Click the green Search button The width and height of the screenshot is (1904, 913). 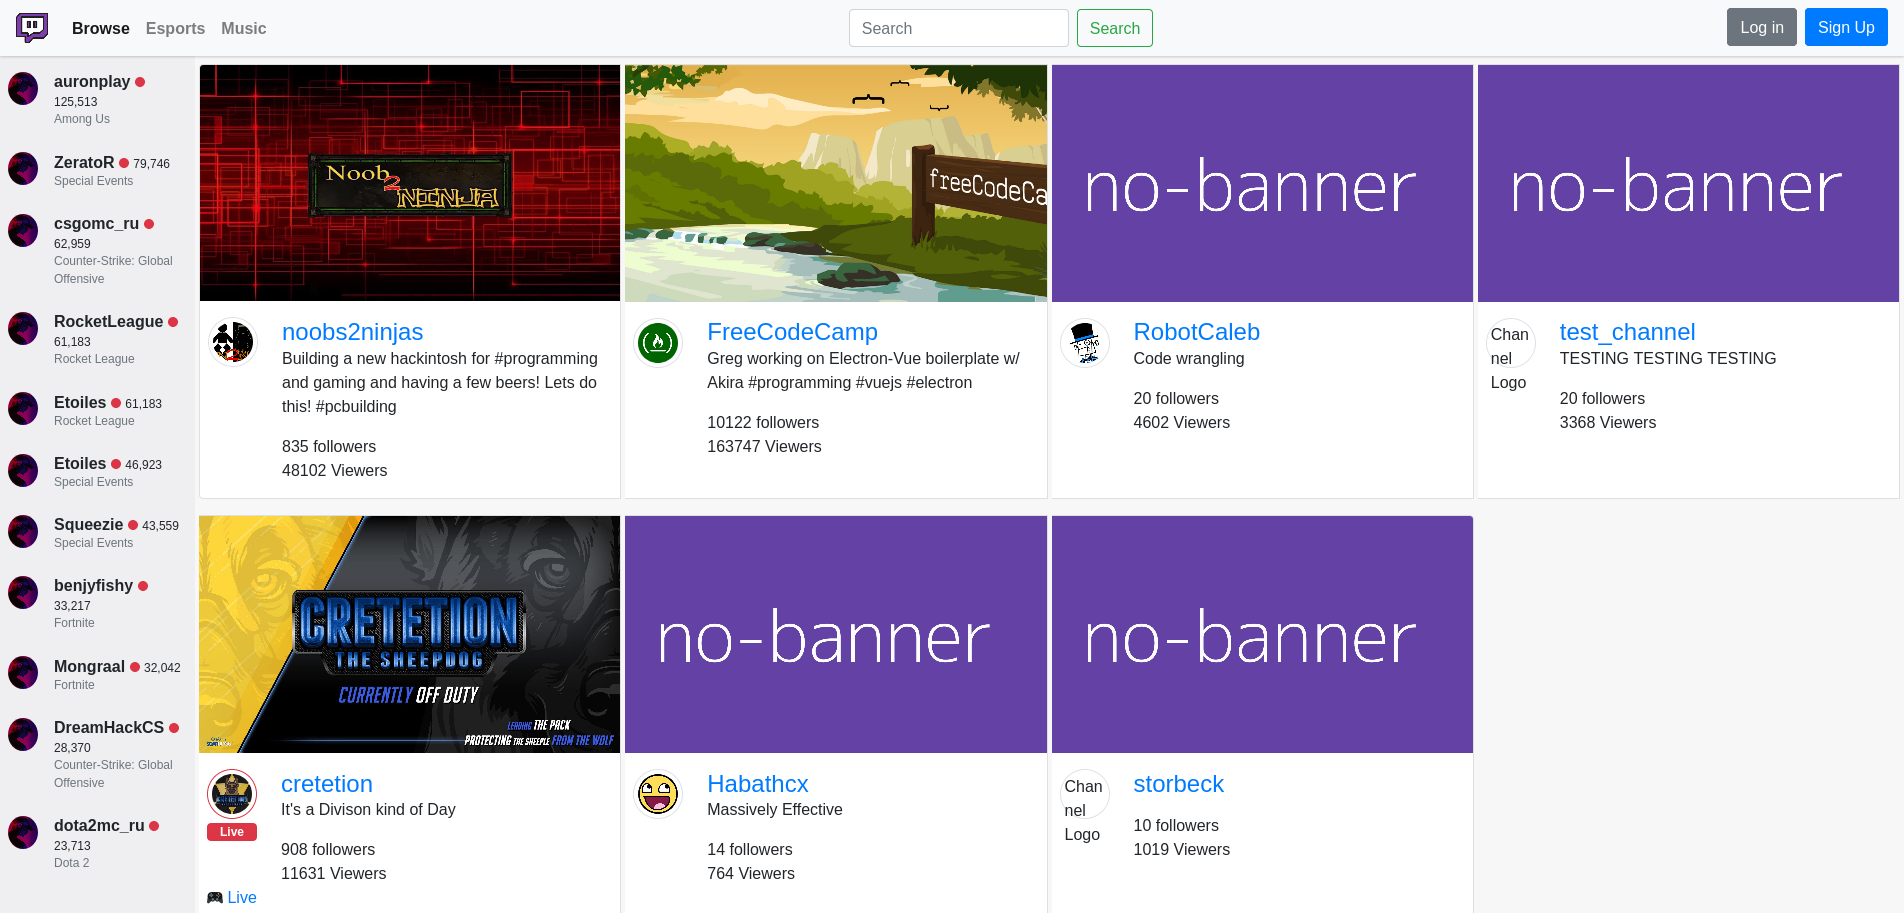(1114, 28)
